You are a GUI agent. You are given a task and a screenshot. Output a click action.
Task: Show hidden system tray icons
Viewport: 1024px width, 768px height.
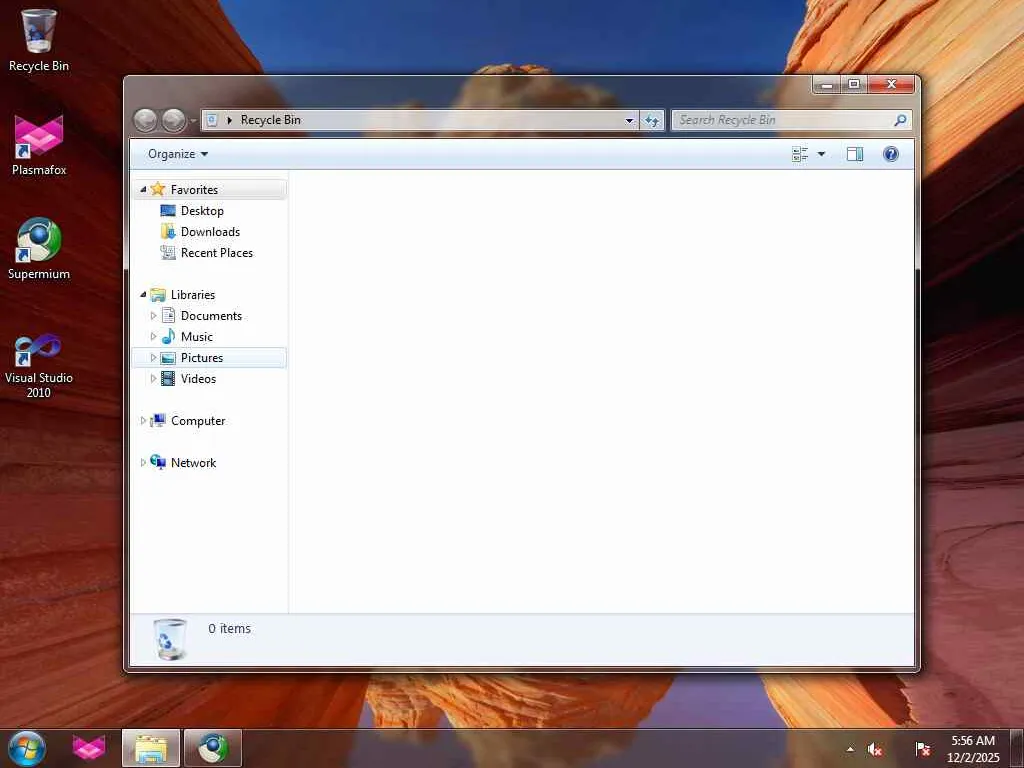pyautogui.click(x=850, y=749)
